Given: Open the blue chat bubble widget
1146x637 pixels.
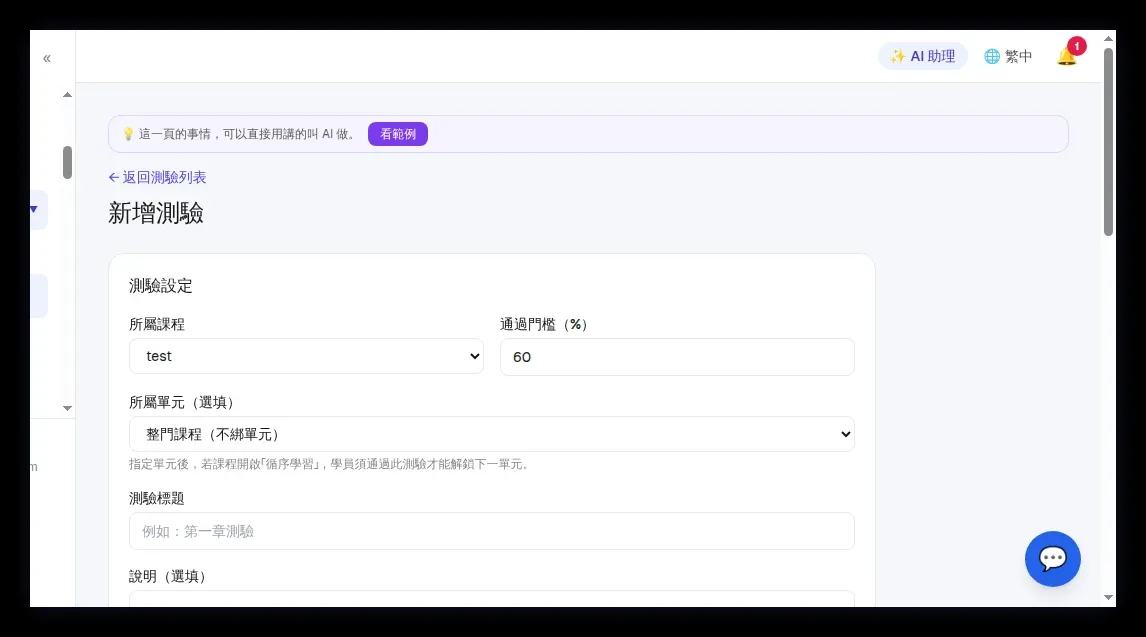Looking at the screenshot, I should 1052,559.
